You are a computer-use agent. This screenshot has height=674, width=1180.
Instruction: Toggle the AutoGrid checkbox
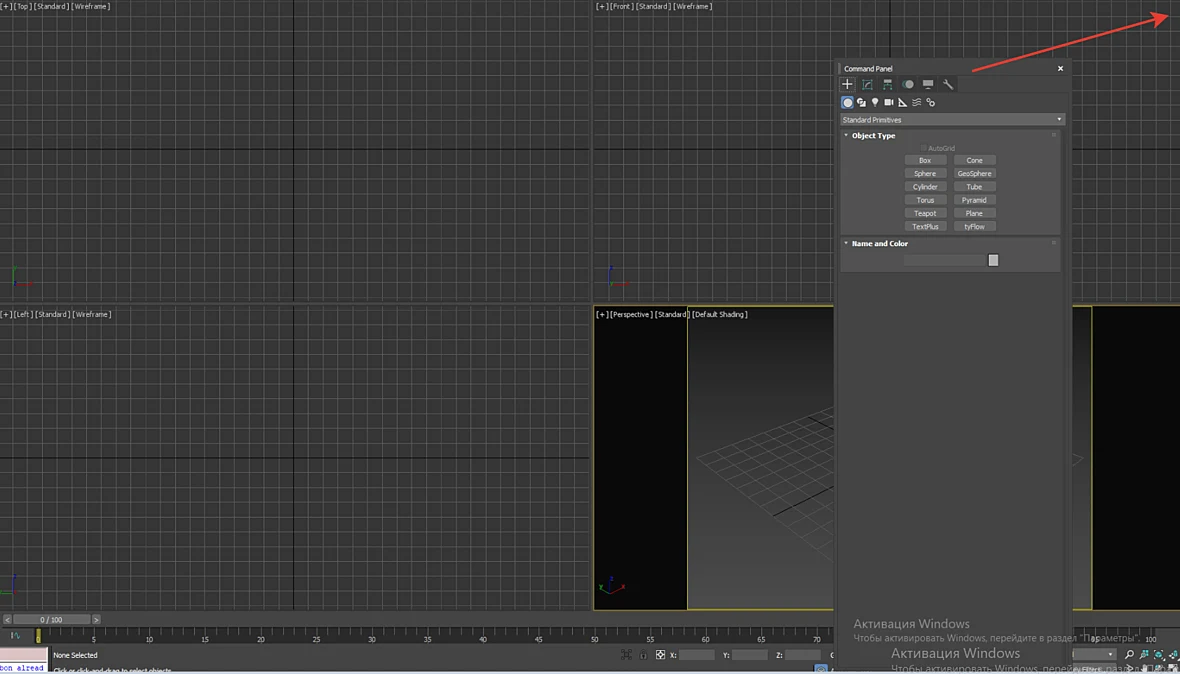(923, 148)
